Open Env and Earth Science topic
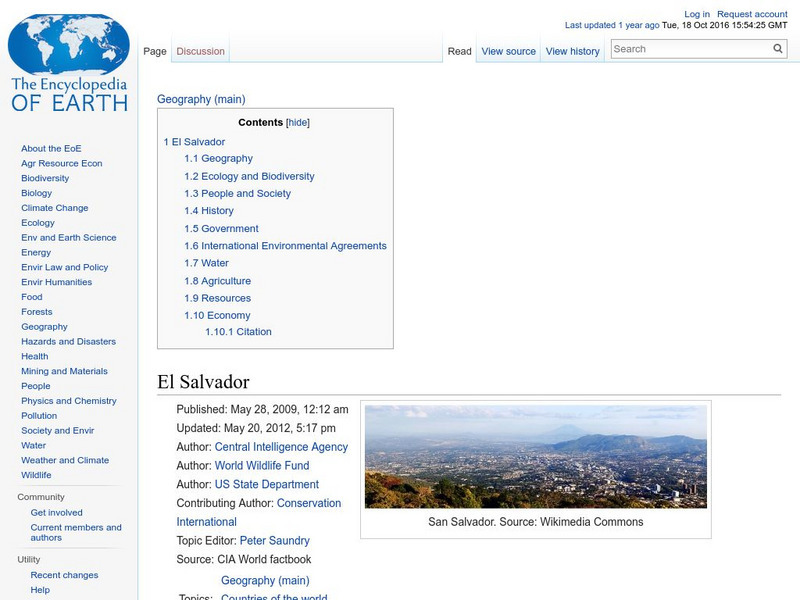 68,237
